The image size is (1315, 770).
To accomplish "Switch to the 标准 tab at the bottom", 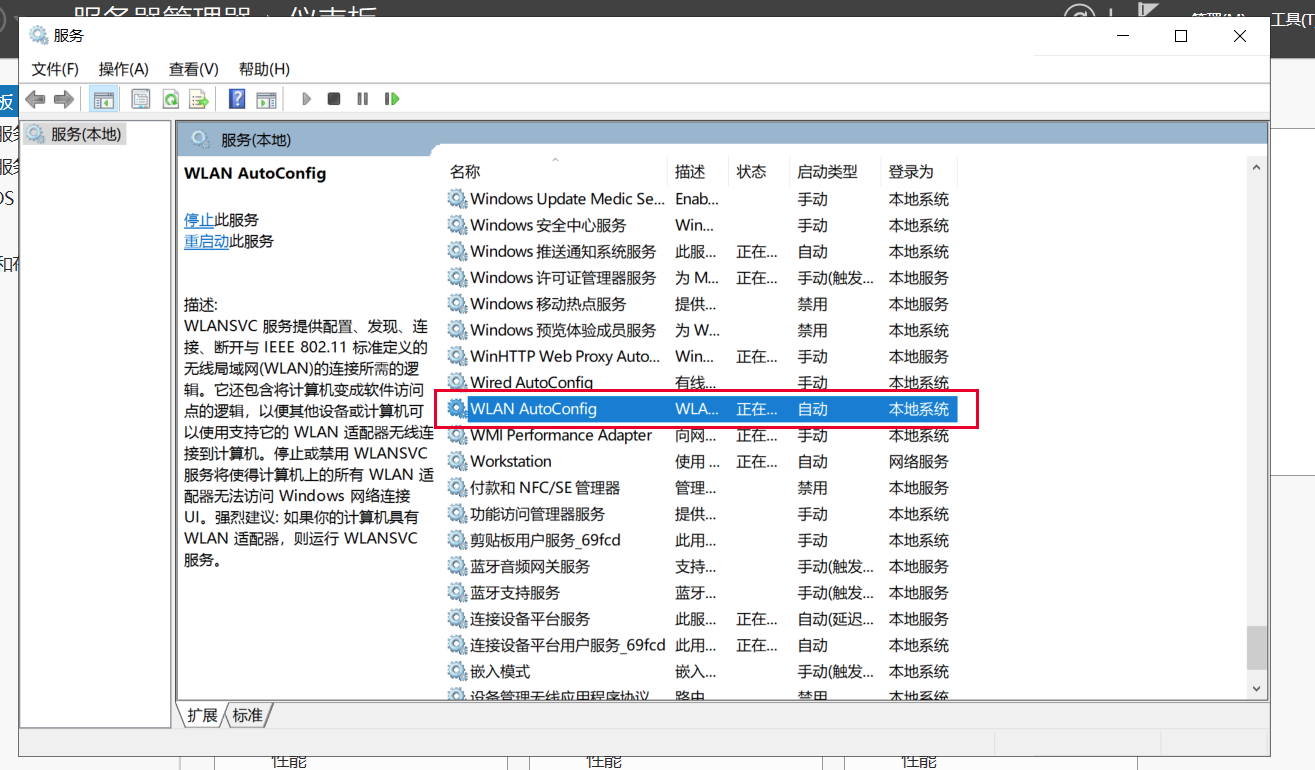I will (x=248, y=715).
